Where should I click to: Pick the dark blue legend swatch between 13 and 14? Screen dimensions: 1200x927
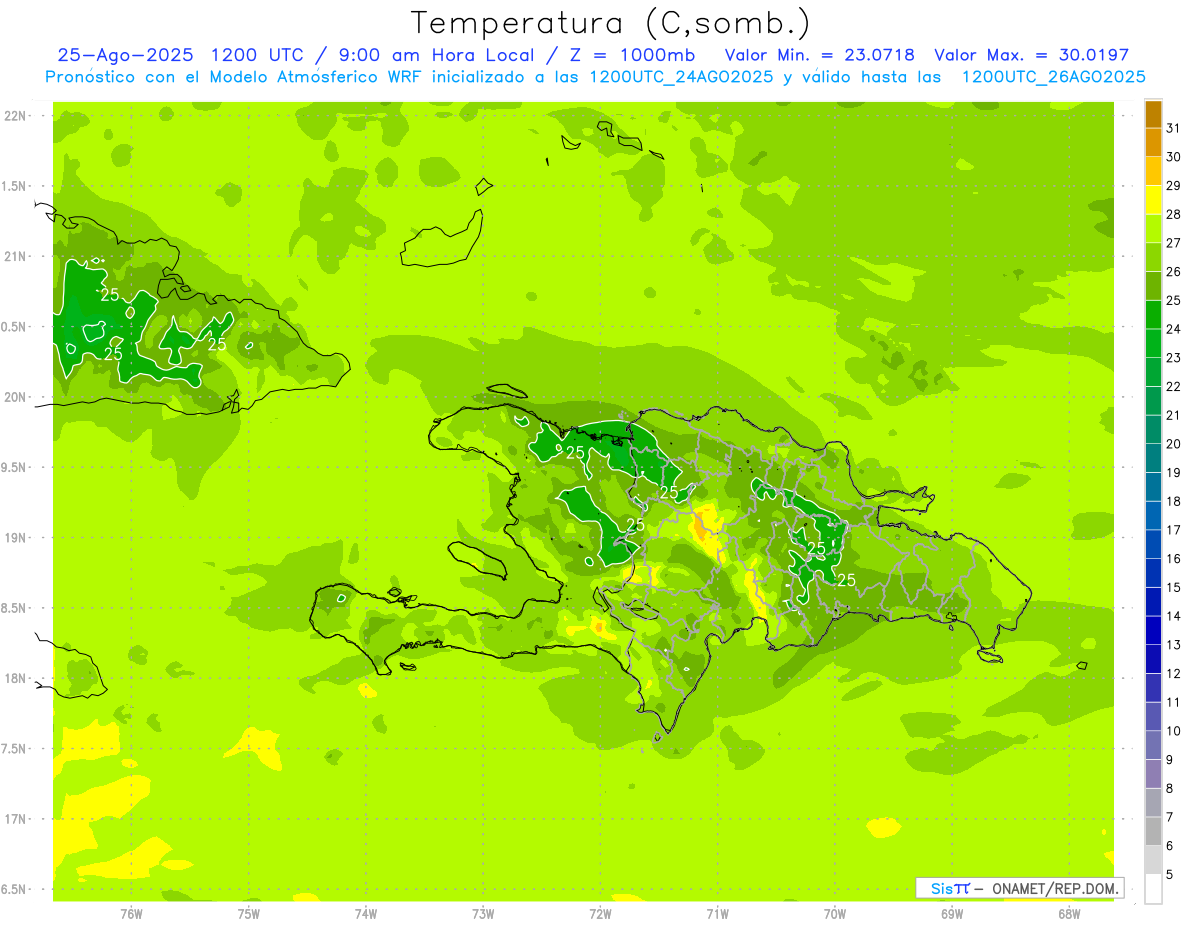click(1153, 630)
